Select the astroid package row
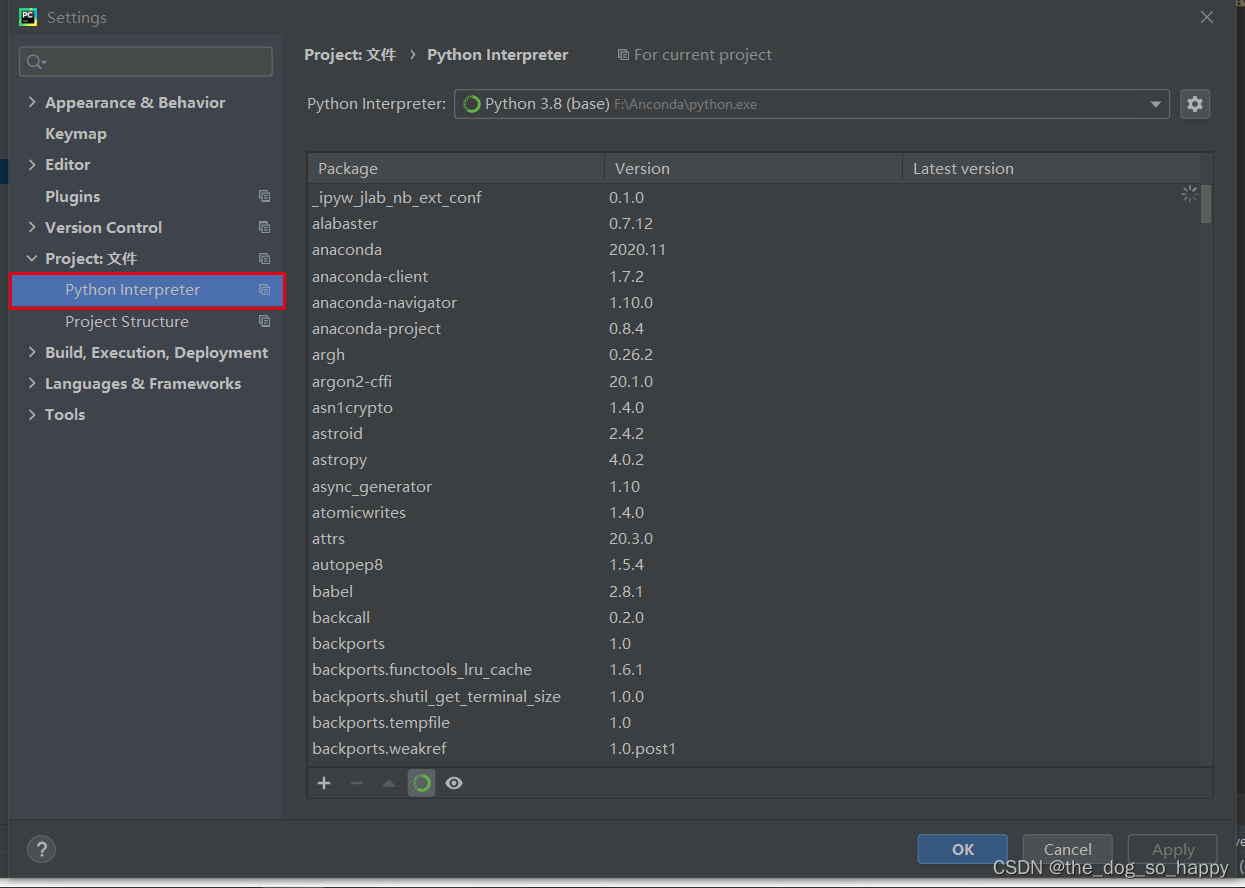The image size is (1245, 888). click(754, 433)
